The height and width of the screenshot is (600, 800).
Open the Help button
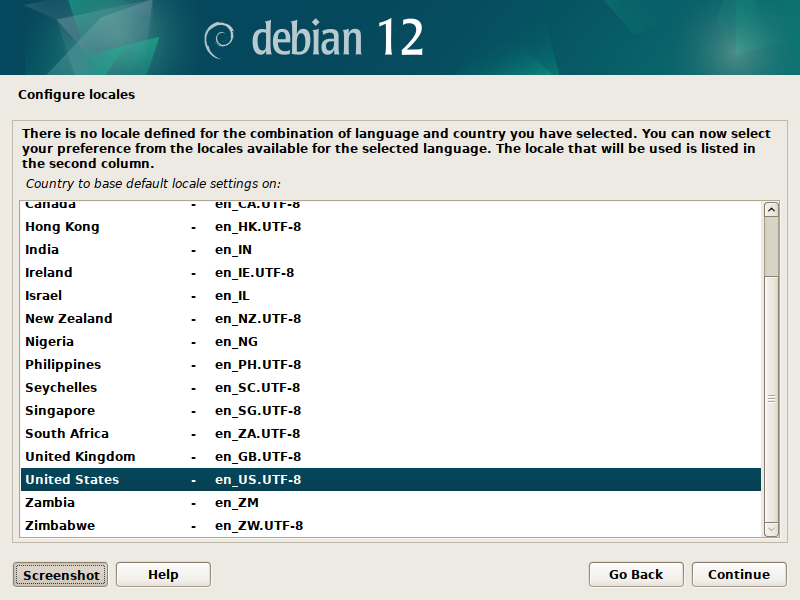(x=163, y=574)
